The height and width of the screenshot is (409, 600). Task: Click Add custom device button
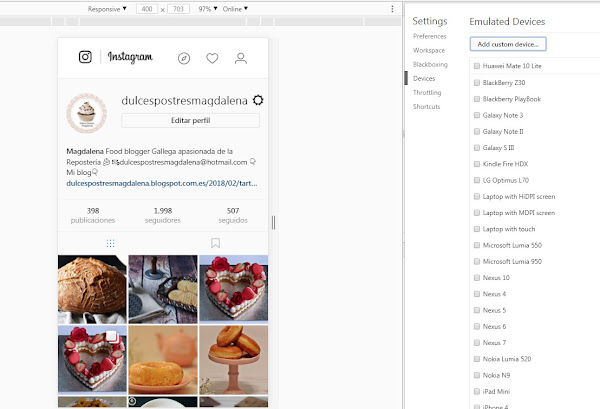click(x=508, y=44)
